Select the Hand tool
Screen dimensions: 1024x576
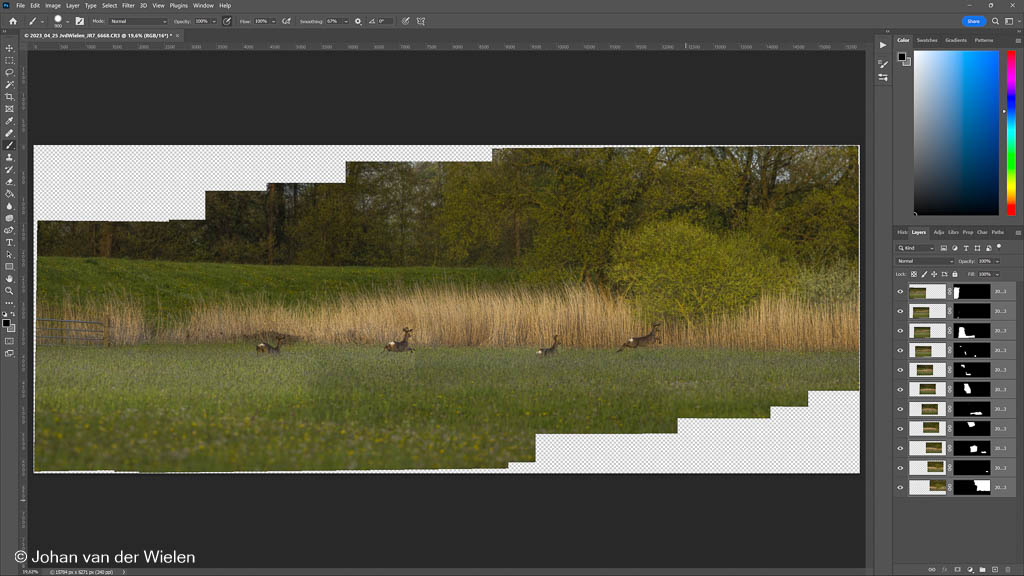click(10, 279)
